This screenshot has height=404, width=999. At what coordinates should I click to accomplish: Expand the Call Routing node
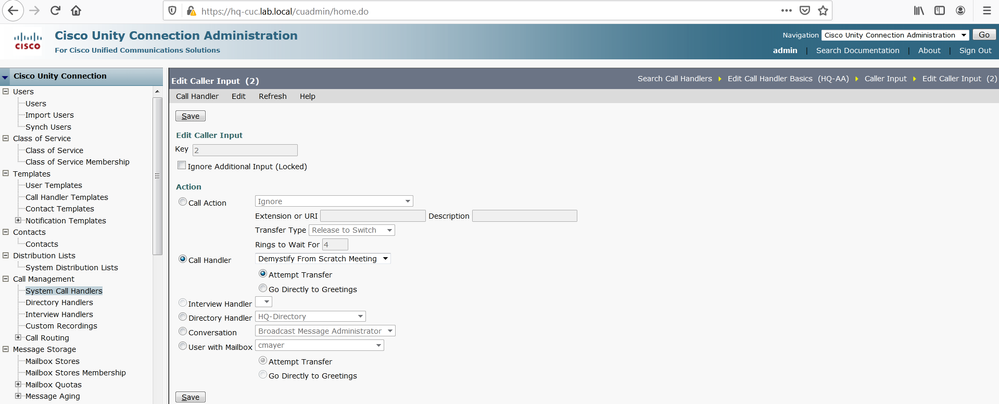(x=18, y=338)
